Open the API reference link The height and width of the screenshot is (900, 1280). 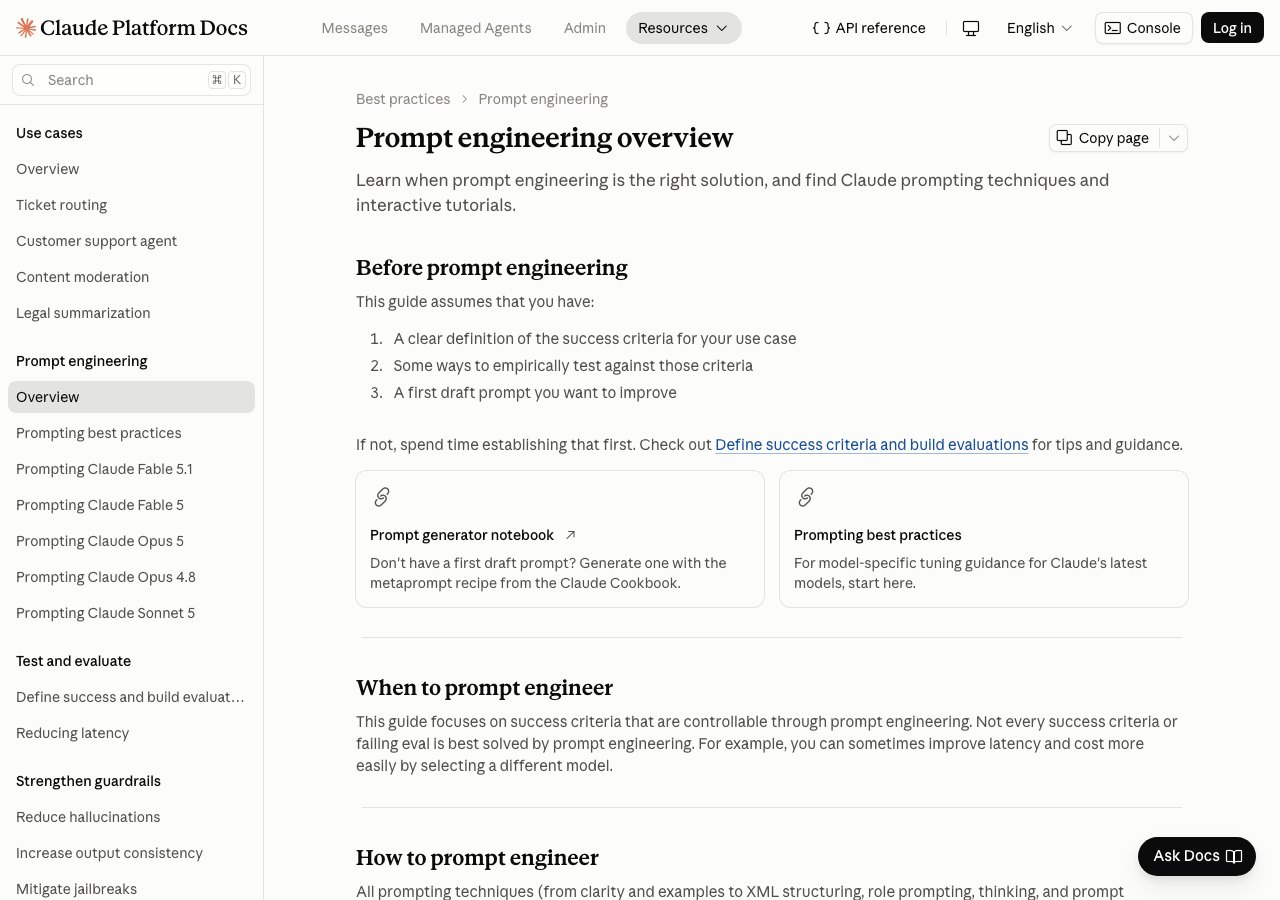pos(869,28)
